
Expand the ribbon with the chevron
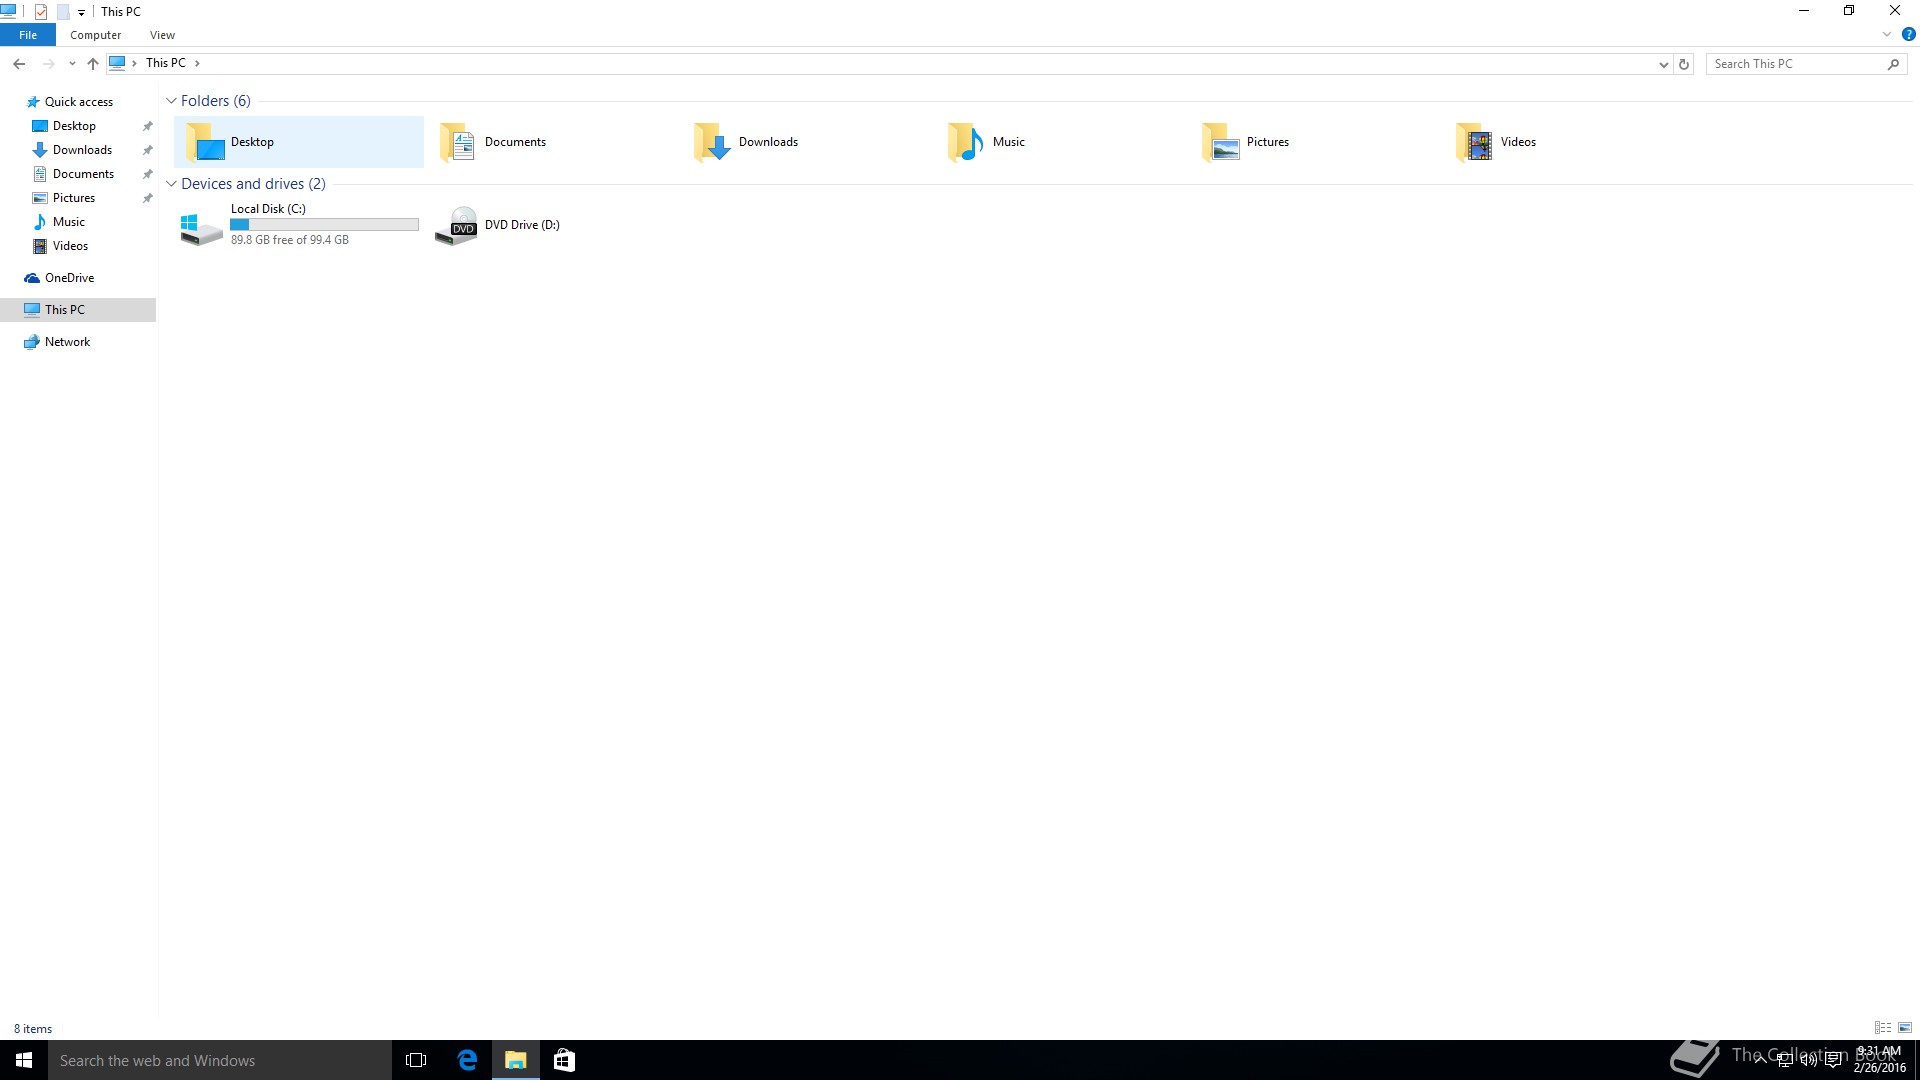(x=1887, y=34)
